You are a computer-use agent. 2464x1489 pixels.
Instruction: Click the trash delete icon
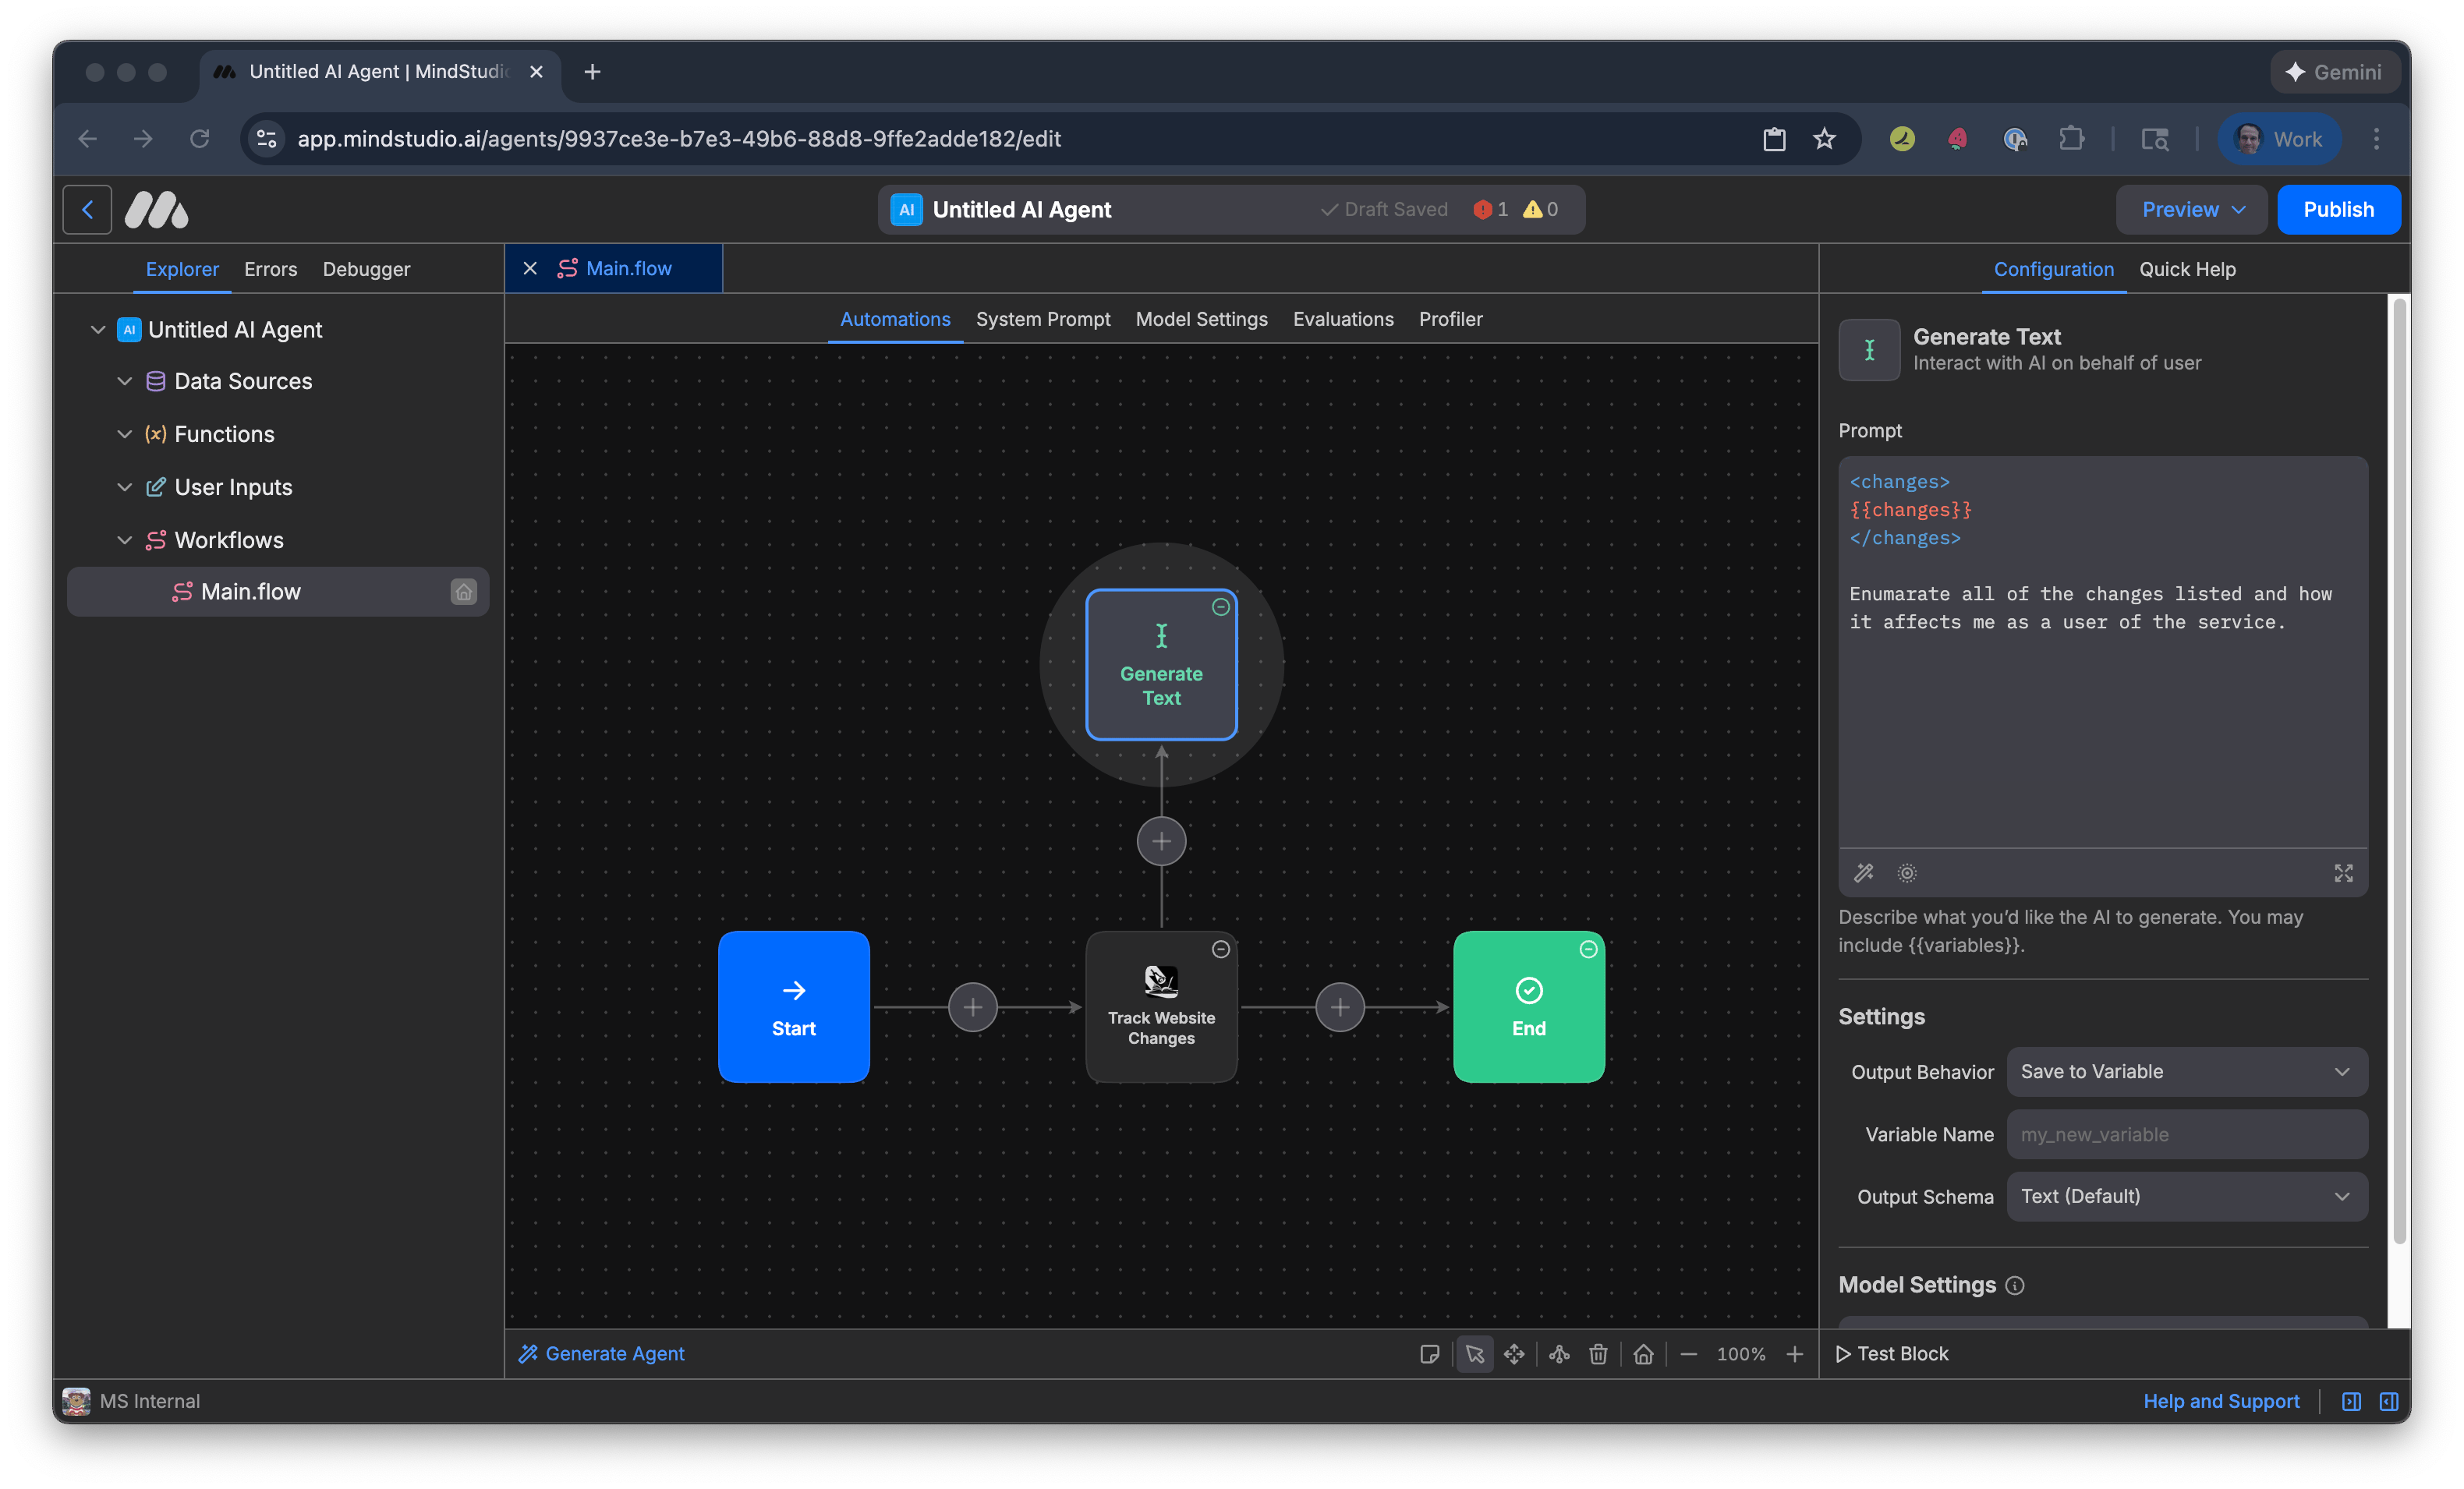[x=1598, y=1354]
